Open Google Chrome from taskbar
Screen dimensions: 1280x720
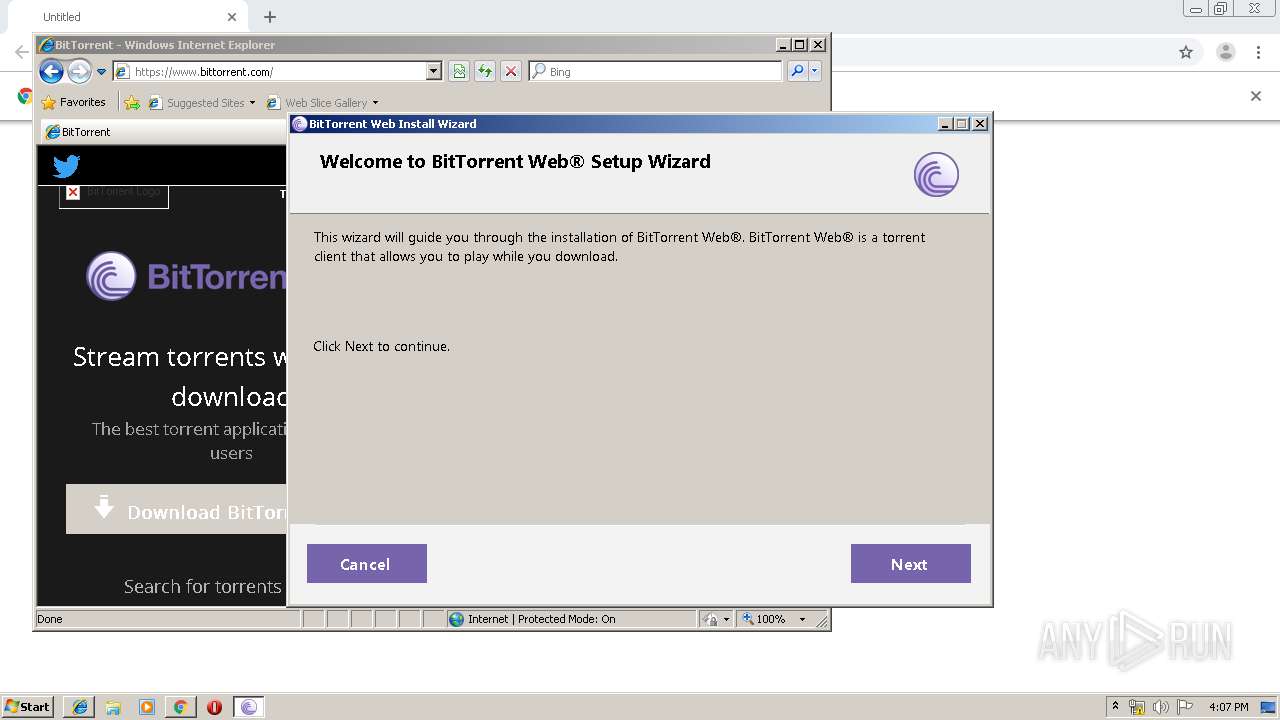pos(180,707)
